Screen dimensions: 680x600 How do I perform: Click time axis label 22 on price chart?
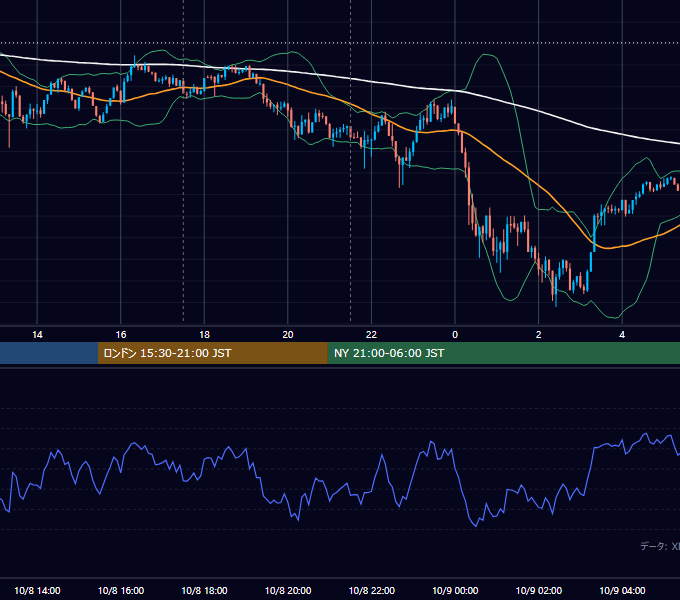click(371, 335)
